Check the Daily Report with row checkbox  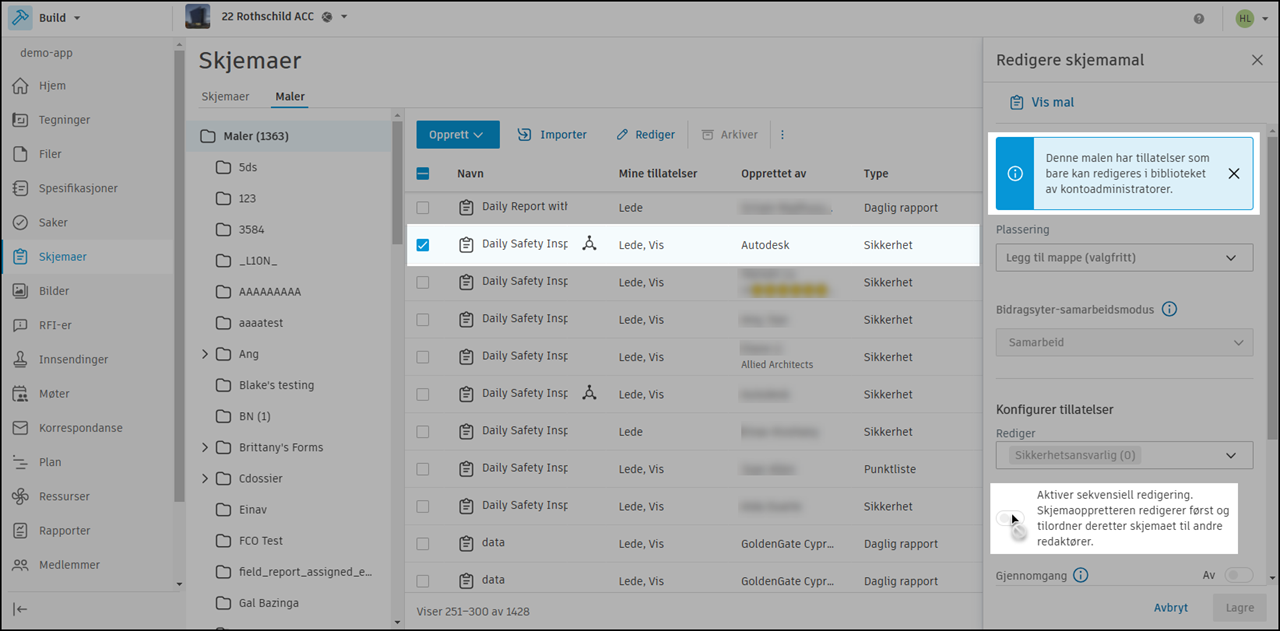tap(423, 207)
